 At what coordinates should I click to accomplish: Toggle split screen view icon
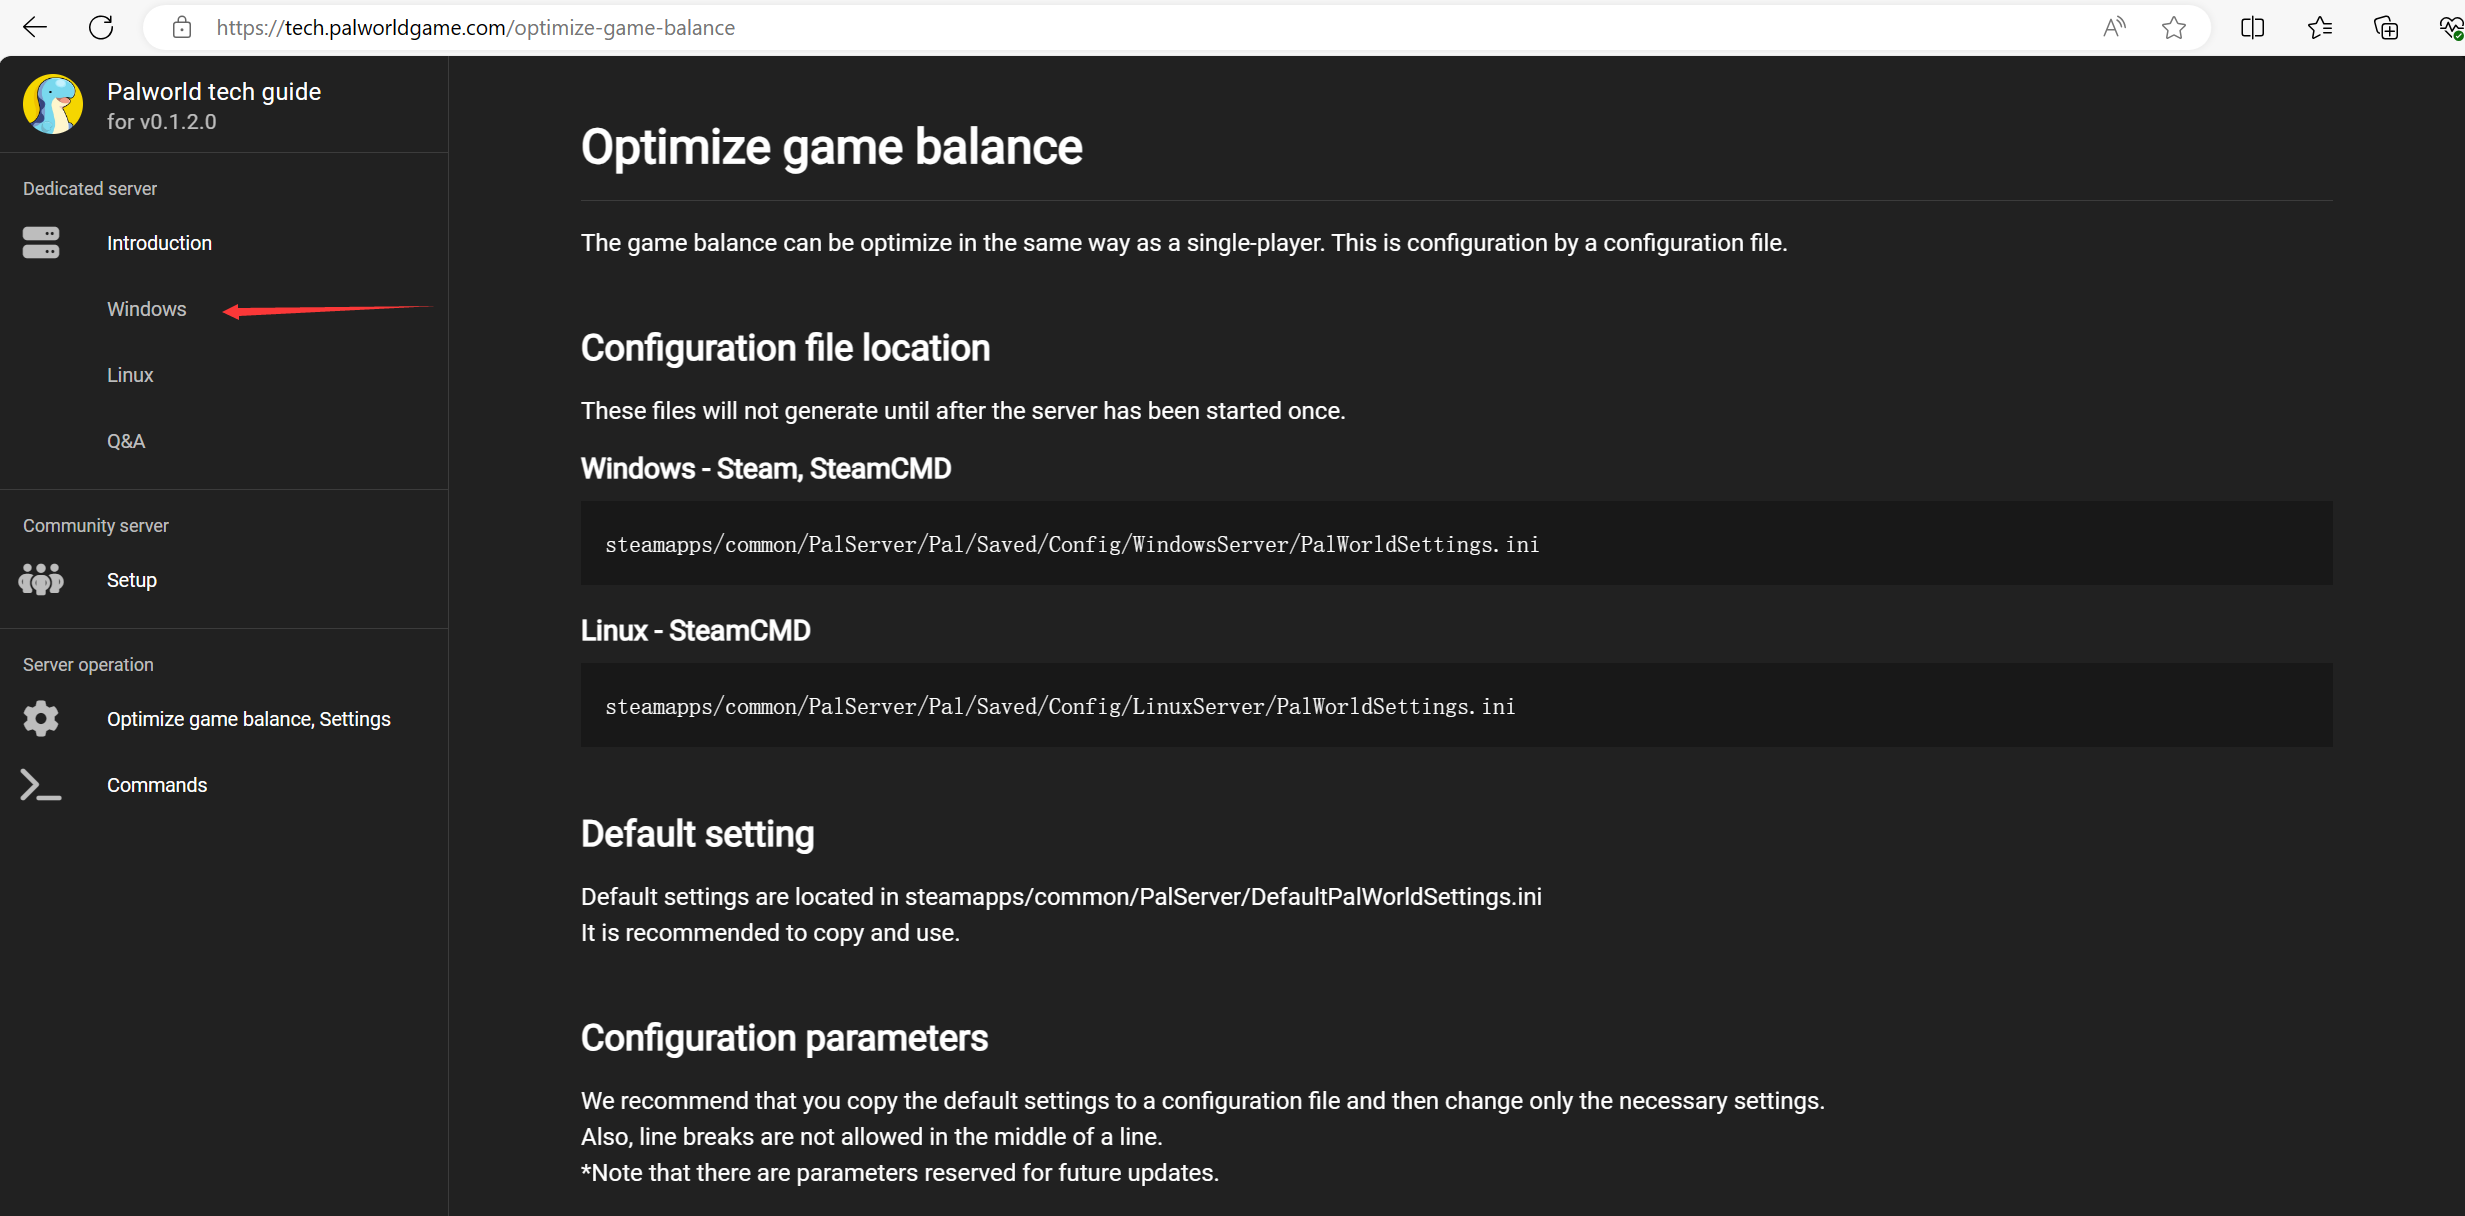pyautogui.click(x=2252, y=27)
